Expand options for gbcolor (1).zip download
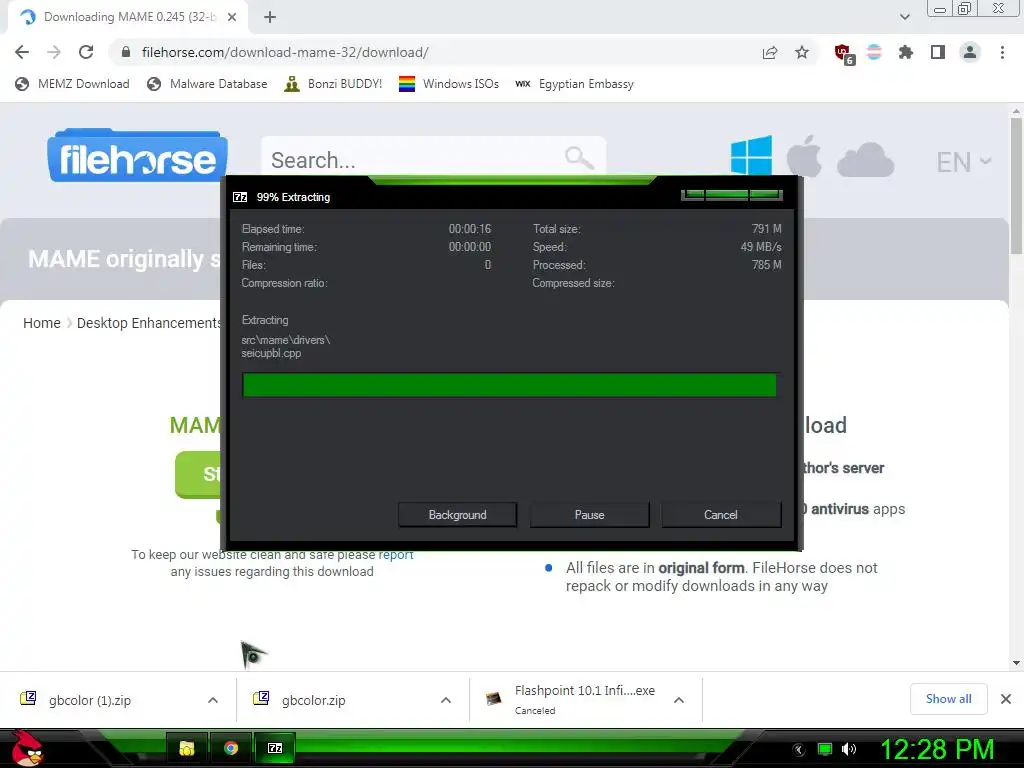 coord(213,700)
